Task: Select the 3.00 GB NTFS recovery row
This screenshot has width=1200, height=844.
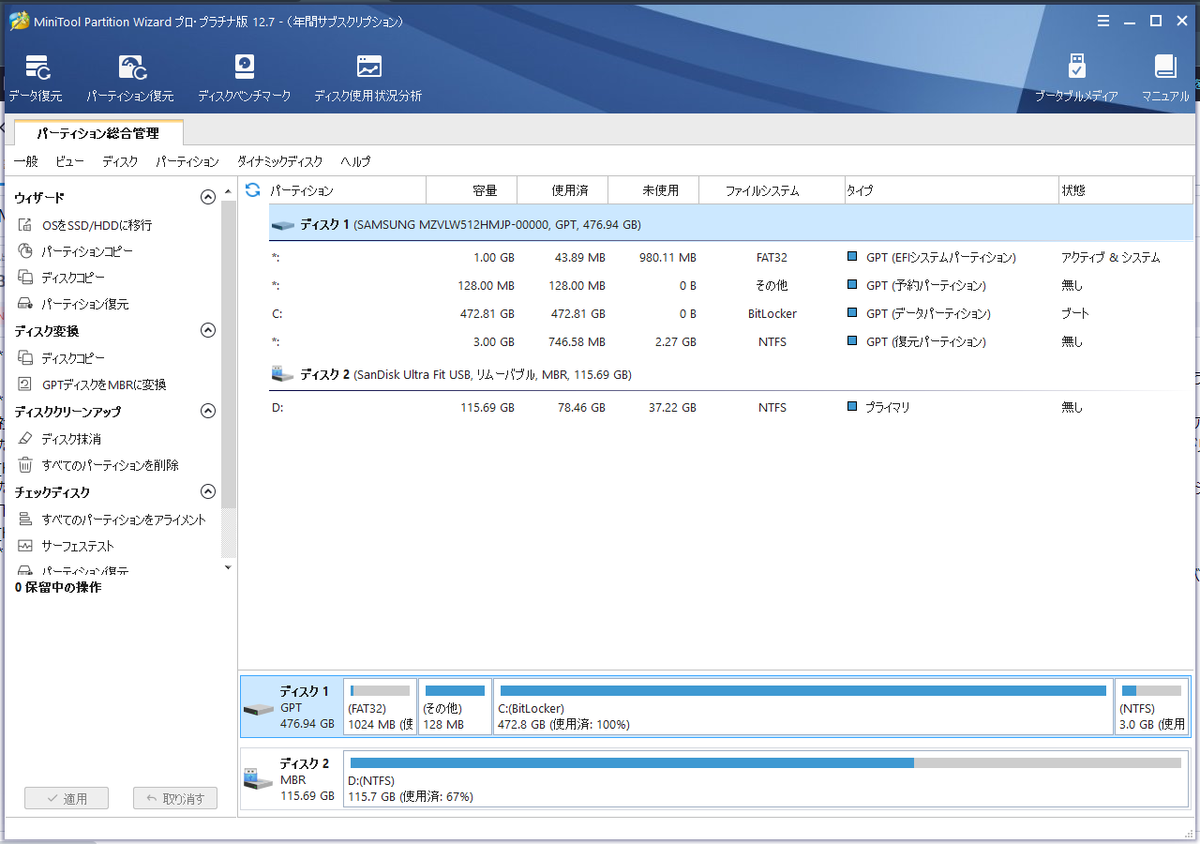Action: (x=731, y=341)
